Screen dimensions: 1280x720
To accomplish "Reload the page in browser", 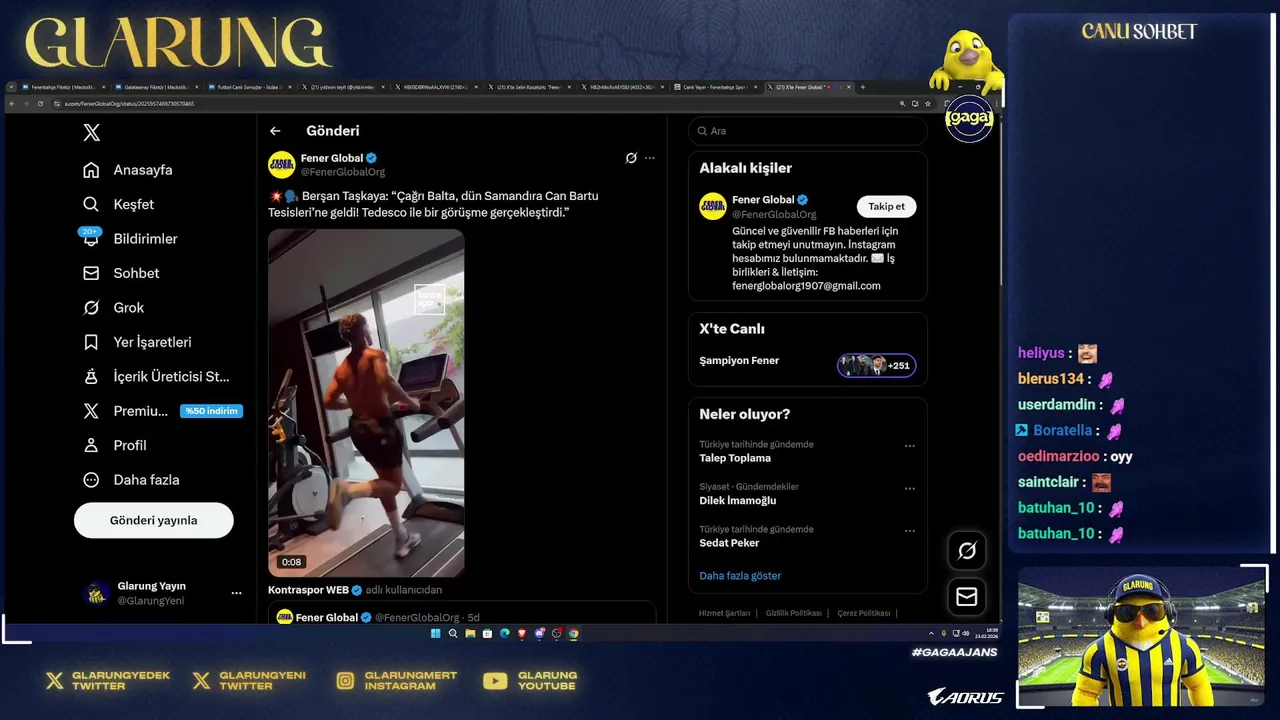I will pos(40,104).
